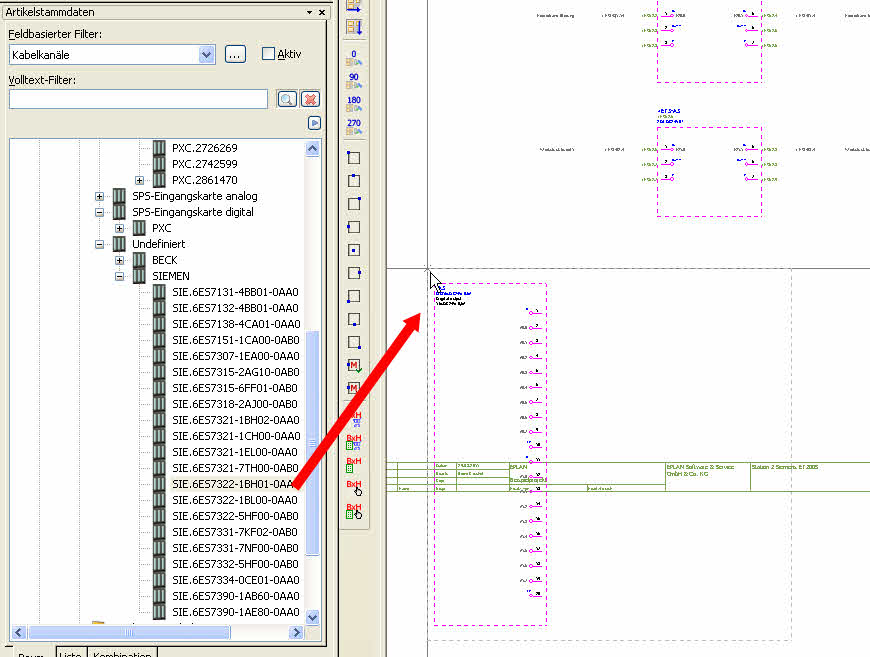This screenshot has height=657, width=870.
Task: Click the BxH icon with grid and hand
Action: click(354, 511)
